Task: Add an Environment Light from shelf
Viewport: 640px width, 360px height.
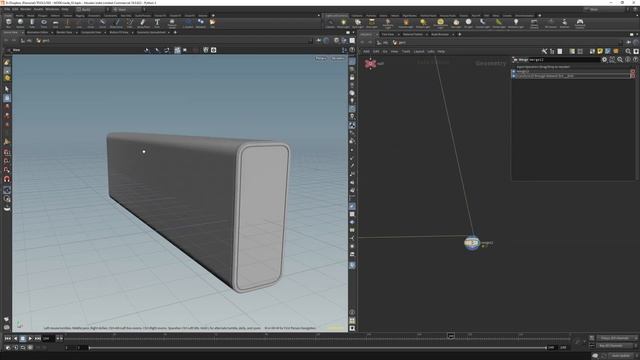Action: [440, 23]
